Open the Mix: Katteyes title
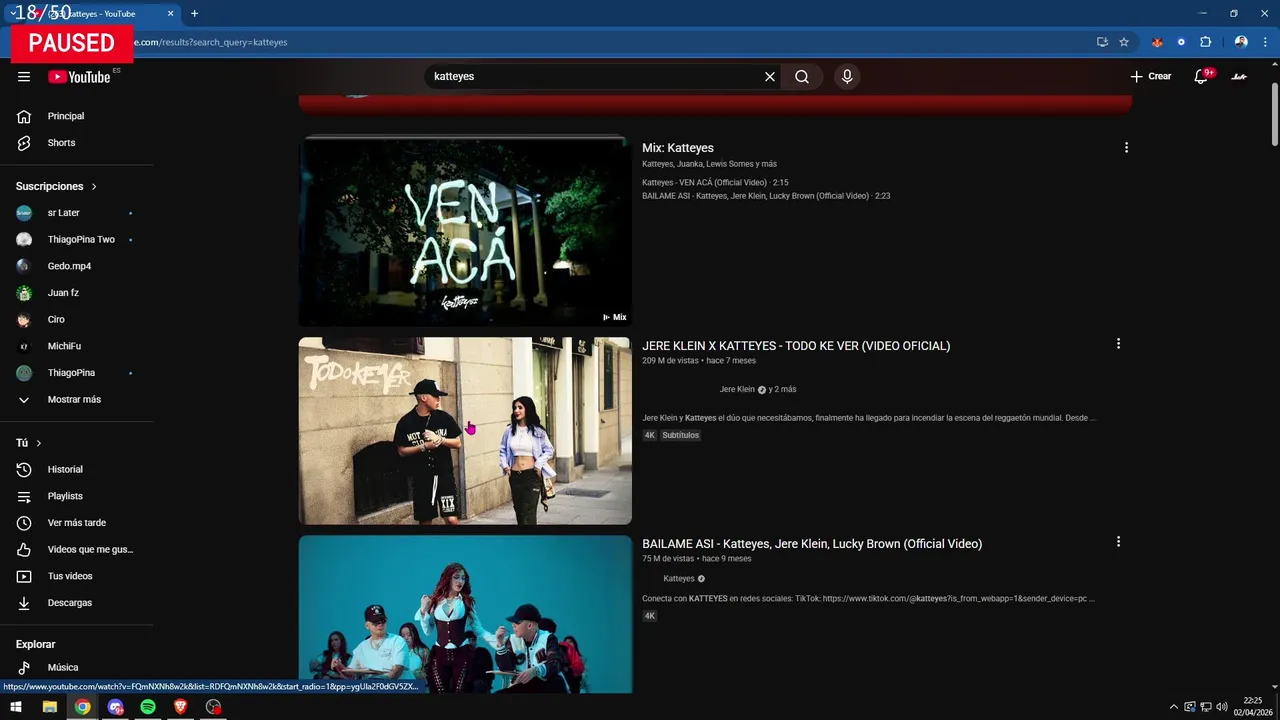Screen dimensions: 1280x720 [678, 148]
